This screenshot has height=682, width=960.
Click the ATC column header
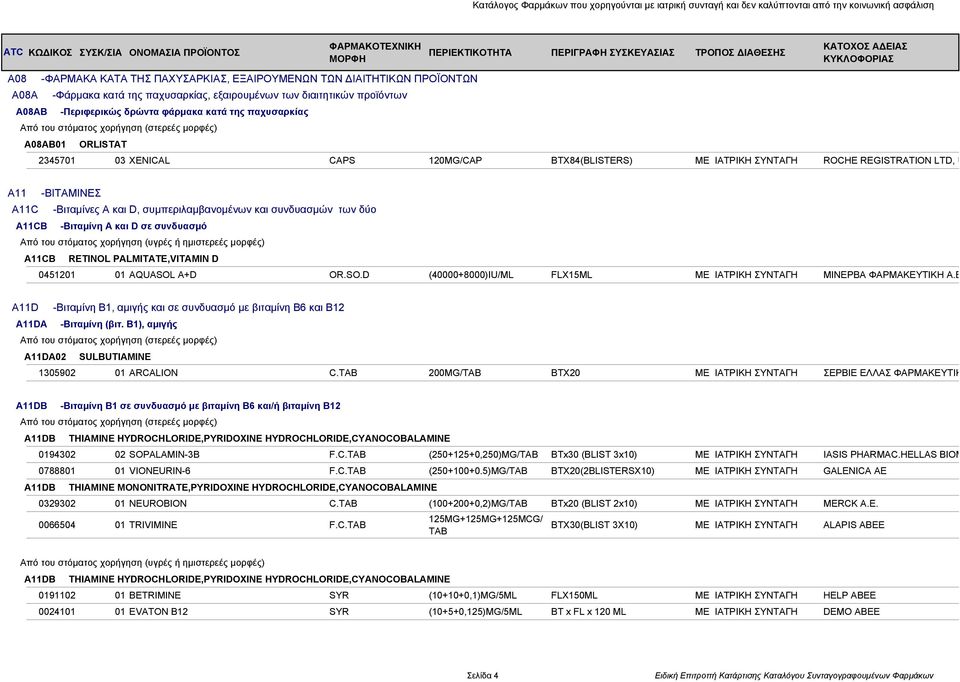(13, 52)
